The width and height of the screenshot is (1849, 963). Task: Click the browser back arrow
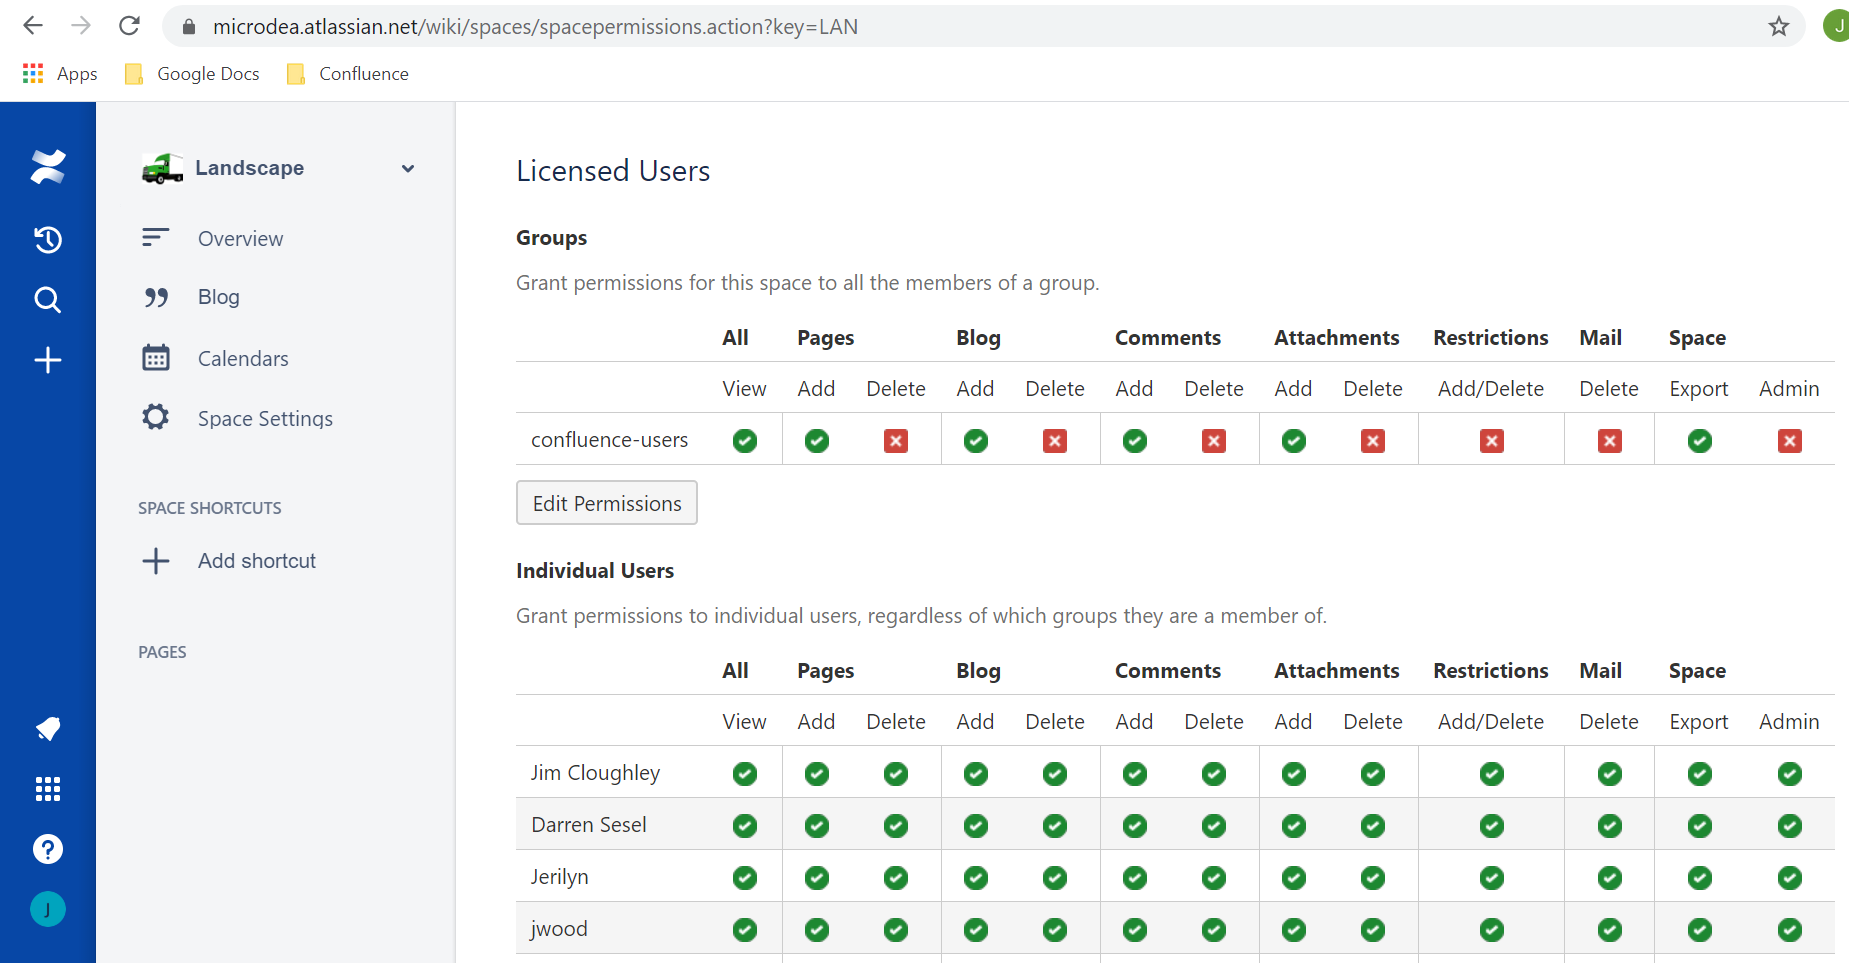pos(33,26)
